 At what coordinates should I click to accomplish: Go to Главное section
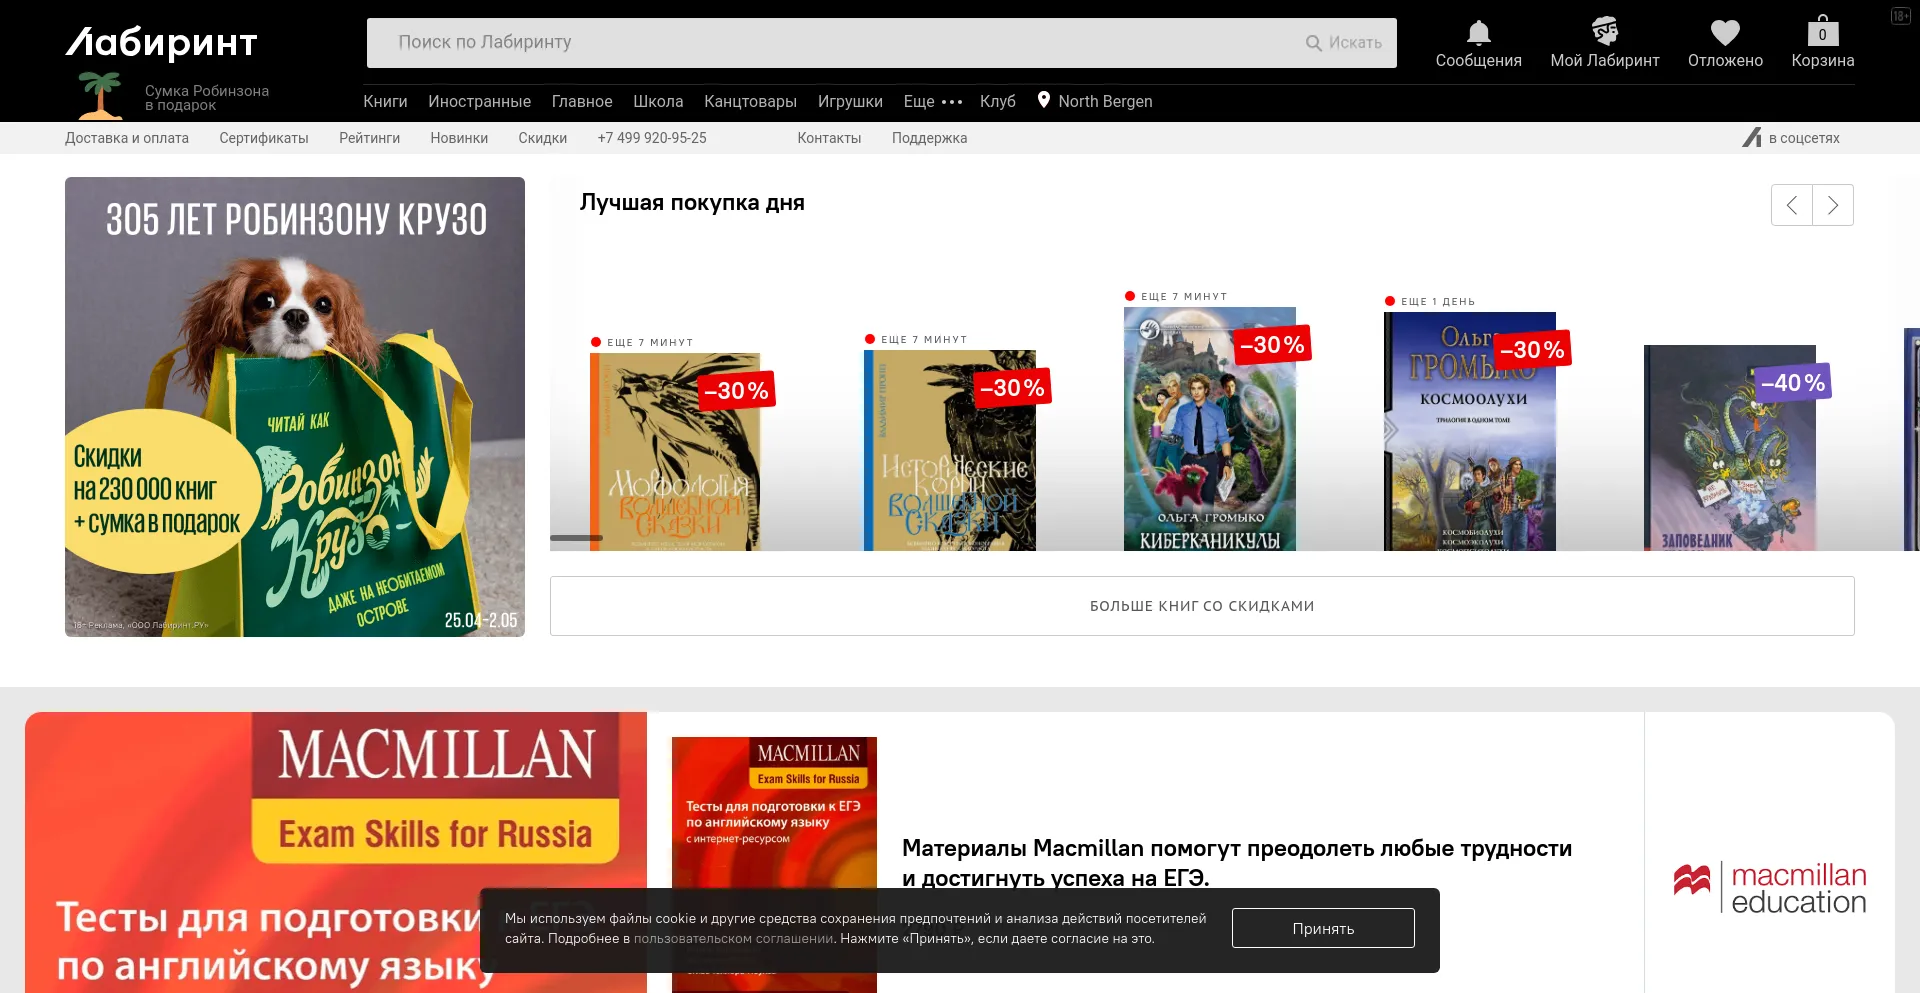pos(582,101)
